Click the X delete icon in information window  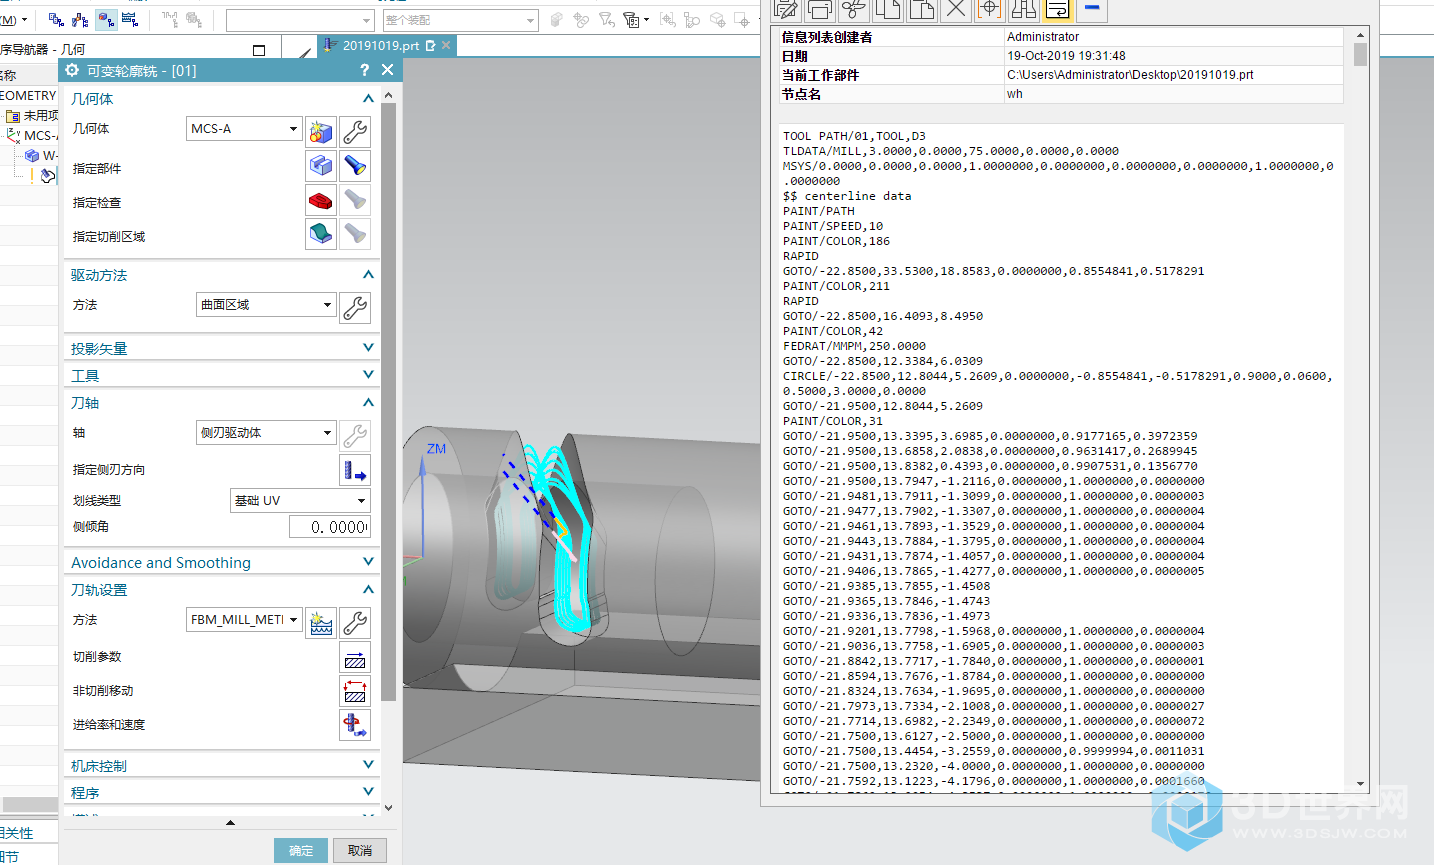[956, 9]
